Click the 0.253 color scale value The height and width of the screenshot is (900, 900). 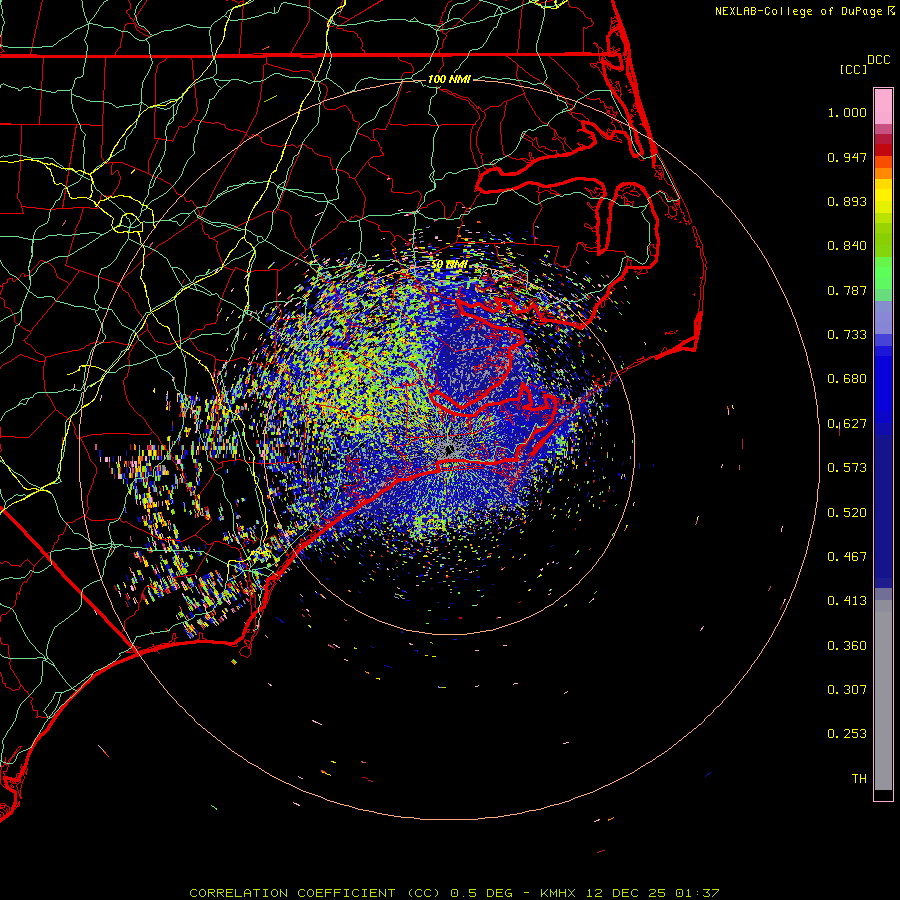847,734
